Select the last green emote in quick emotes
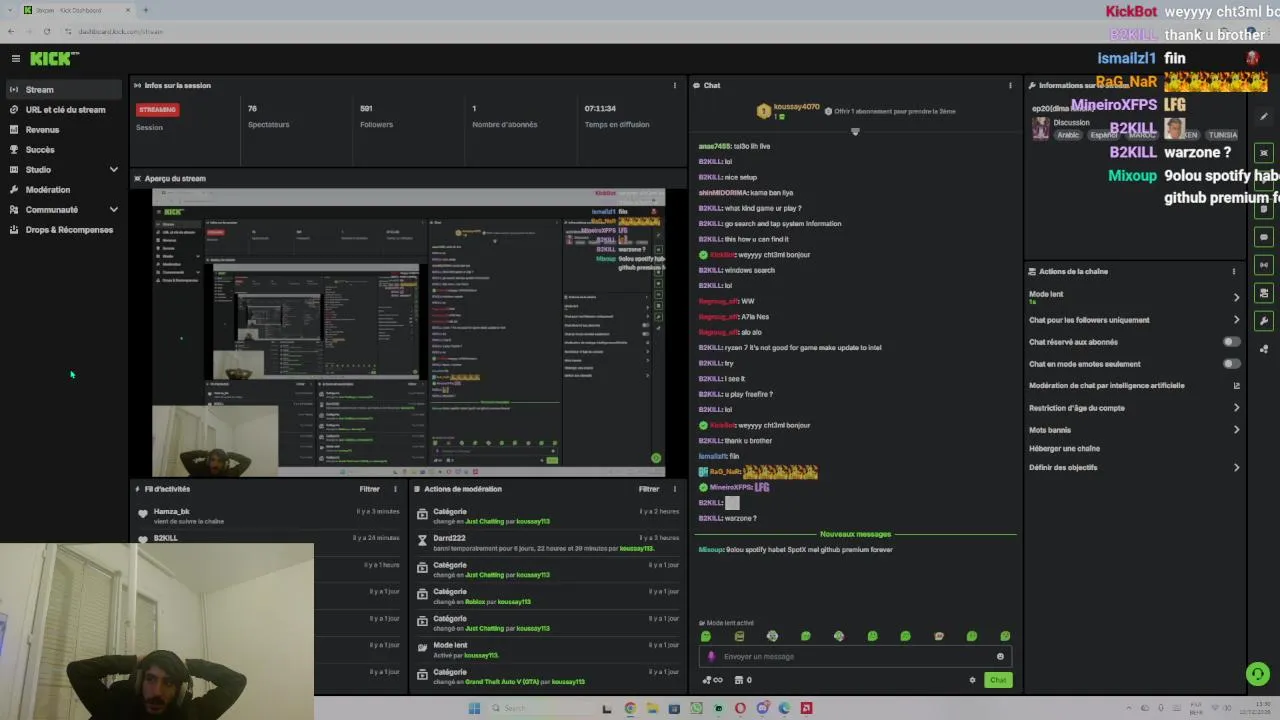Image resolution: width=1280 pixels, height=720 pixels. pos(1005,636)
